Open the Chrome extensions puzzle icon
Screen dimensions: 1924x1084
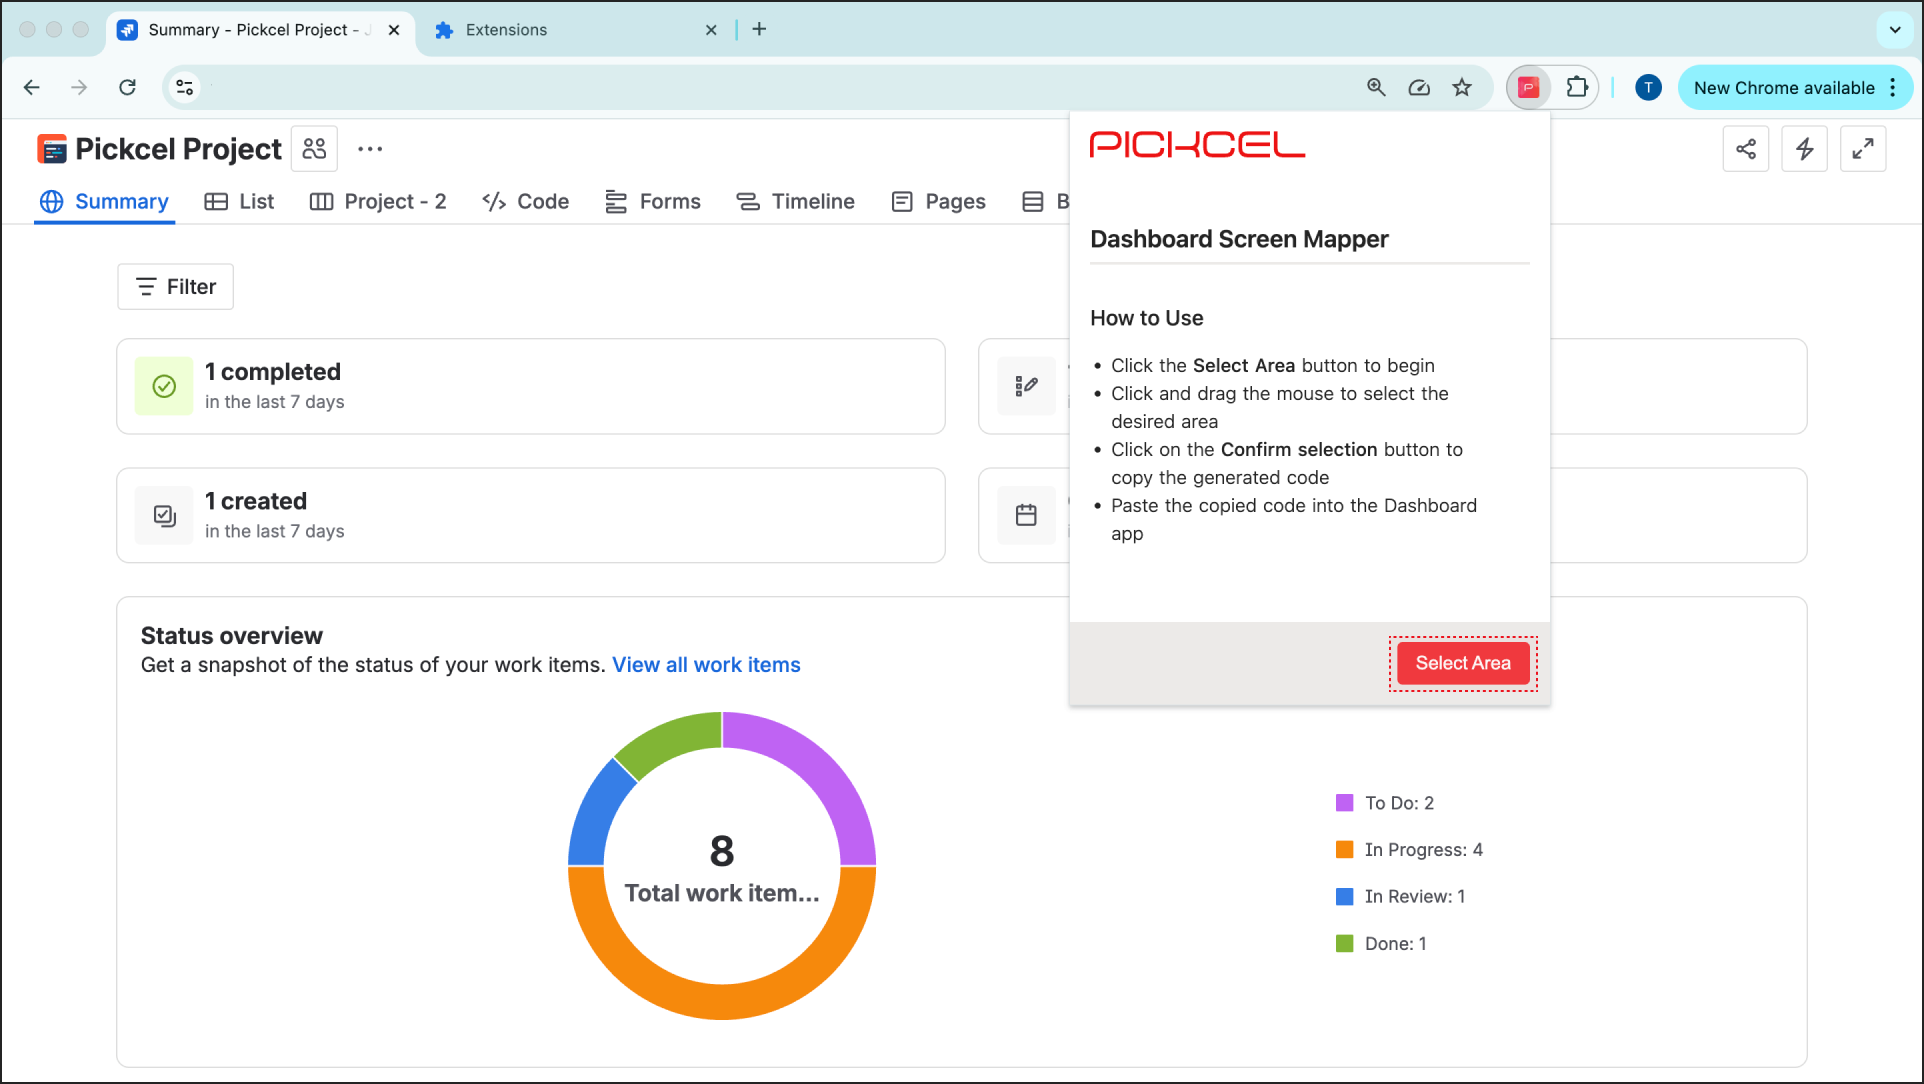[1577, 88]
